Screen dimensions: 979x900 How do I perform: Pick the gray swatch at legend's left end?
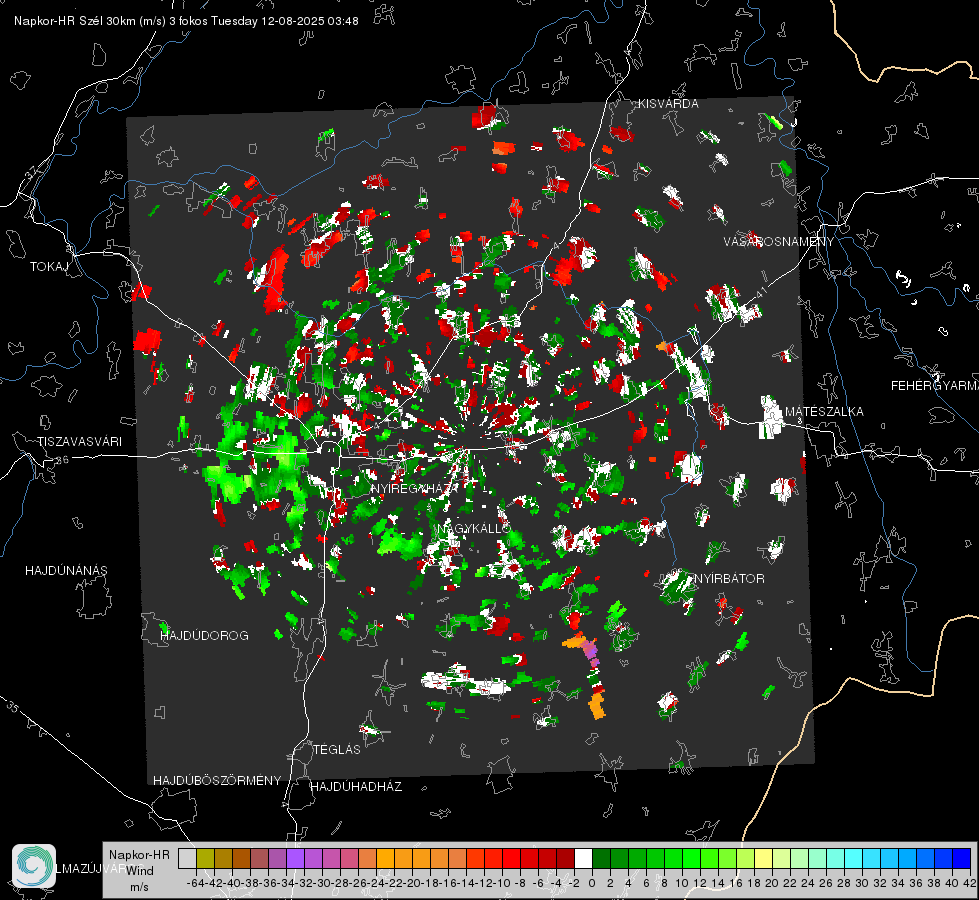click(x=187, y=858)
